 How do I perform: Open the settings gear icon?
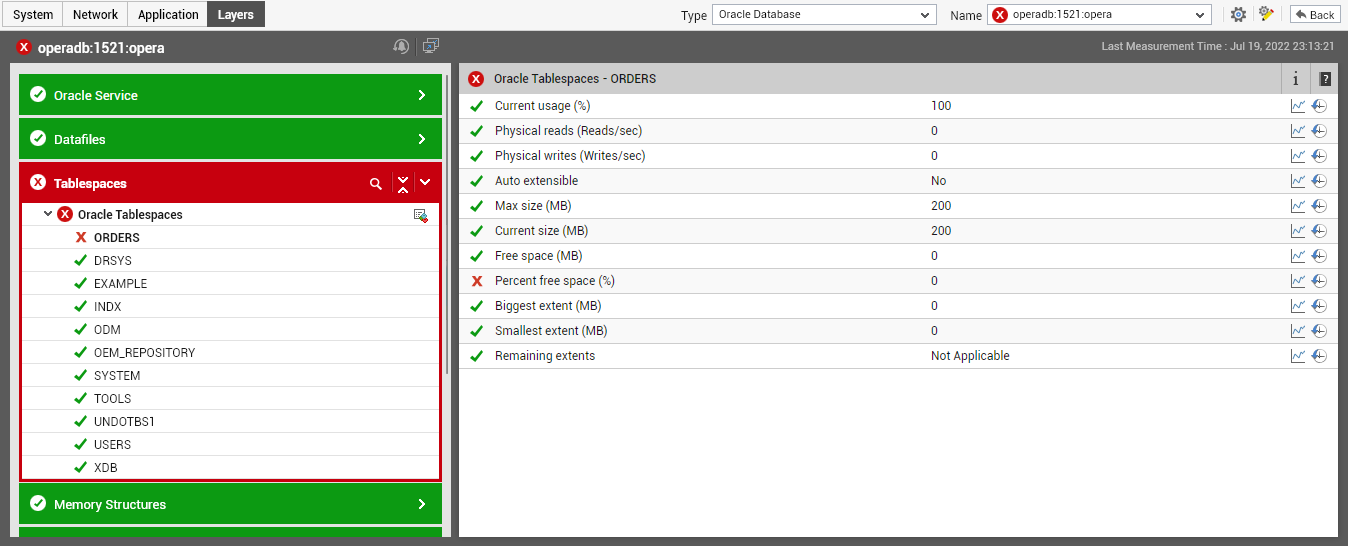[x=1238, y=15]
